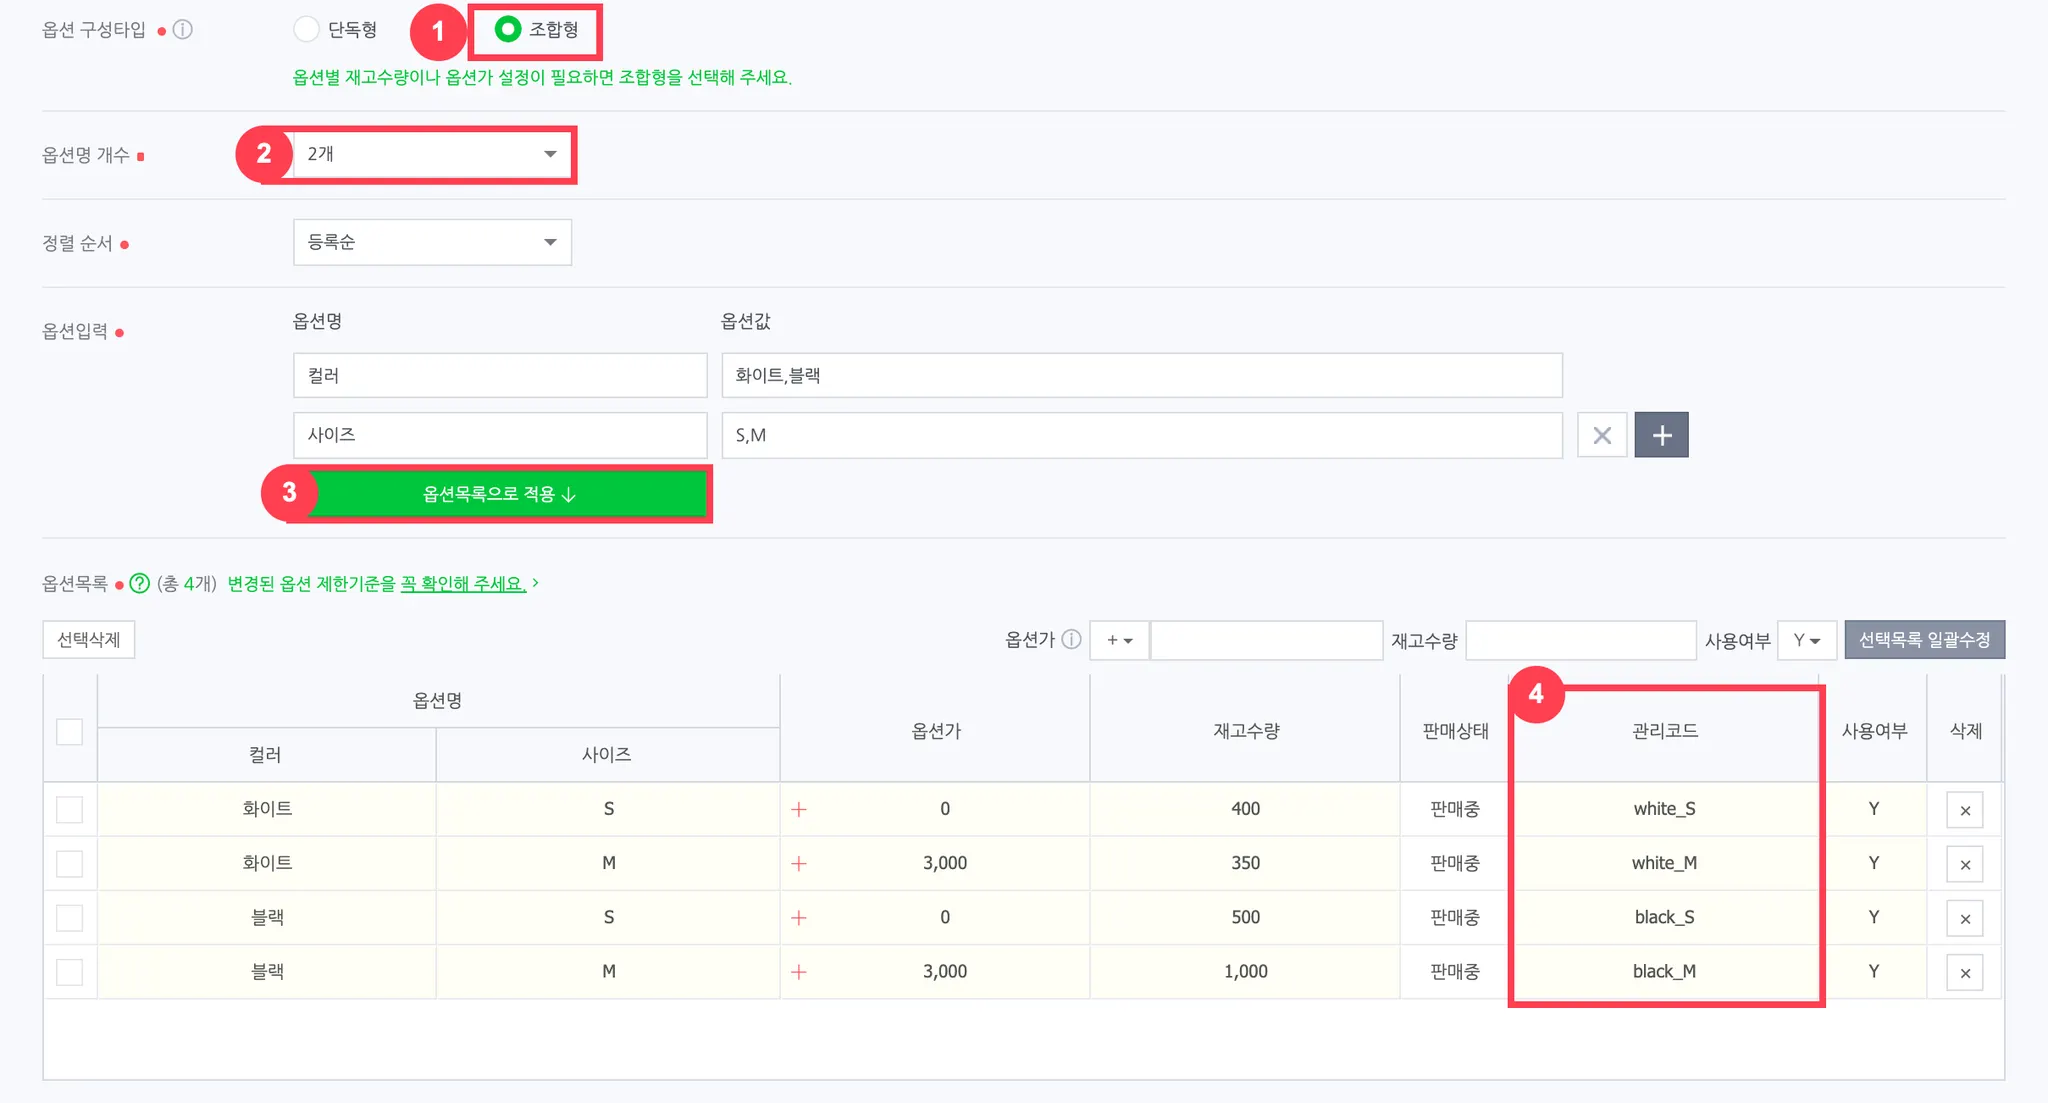This screenshot has width=2048, height=1103.
Task: Click the 옵션목록으로 적용 green button
Action: point(500,494)
